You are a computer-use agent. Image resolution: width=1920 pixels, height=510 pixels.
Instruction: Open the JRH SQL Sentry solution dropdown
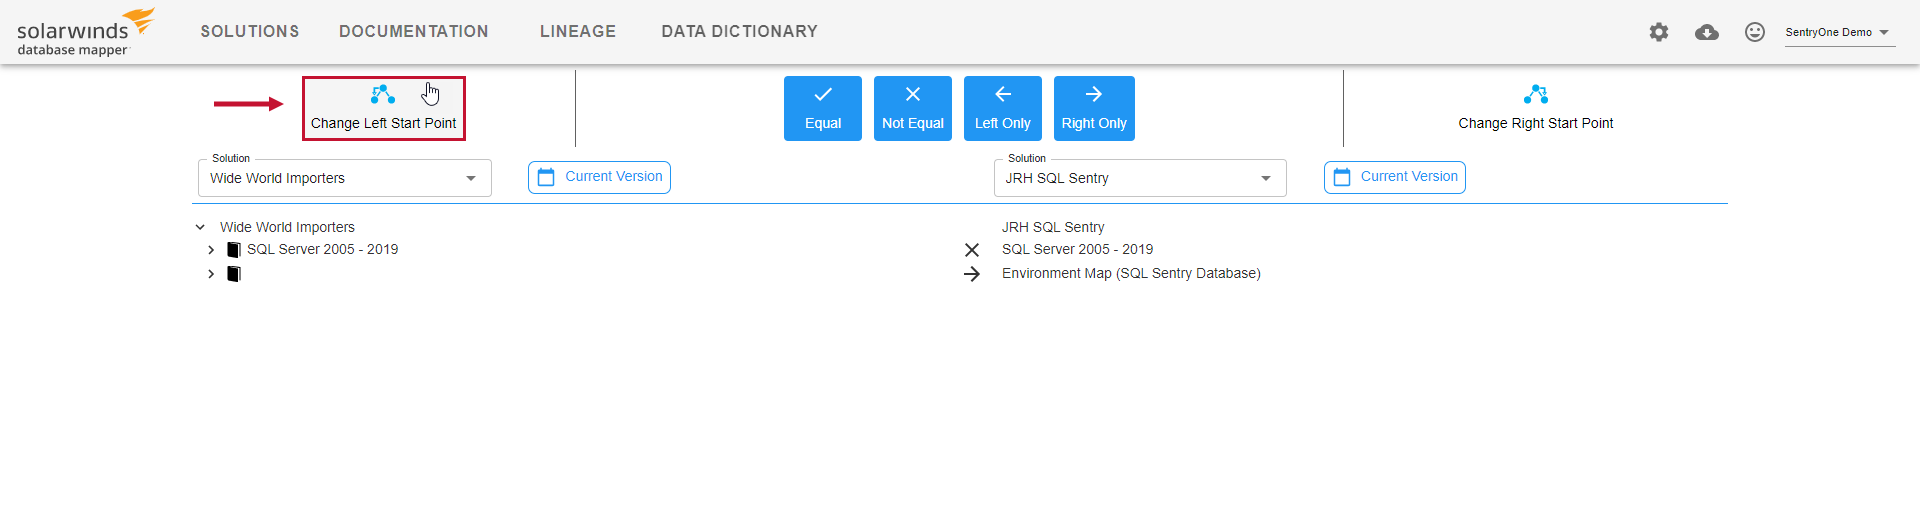[1140, 178]
